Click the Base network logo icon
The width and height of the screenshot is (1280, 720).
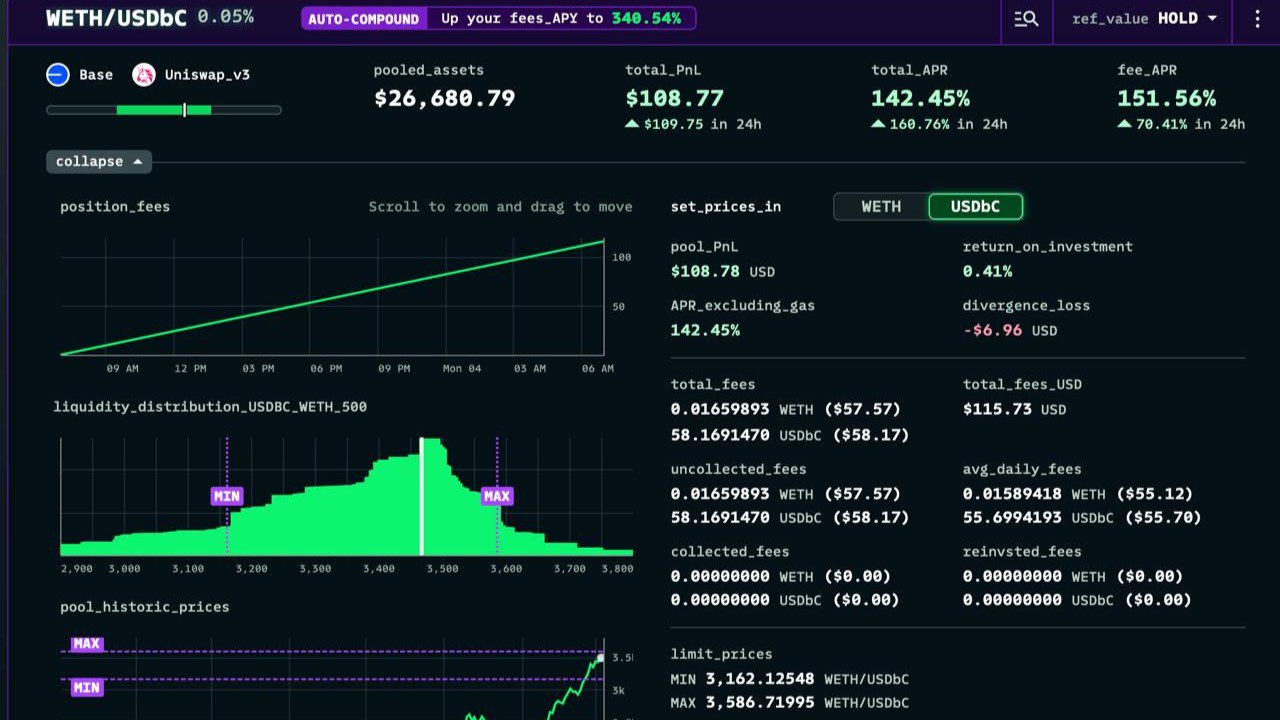point(58,75)
